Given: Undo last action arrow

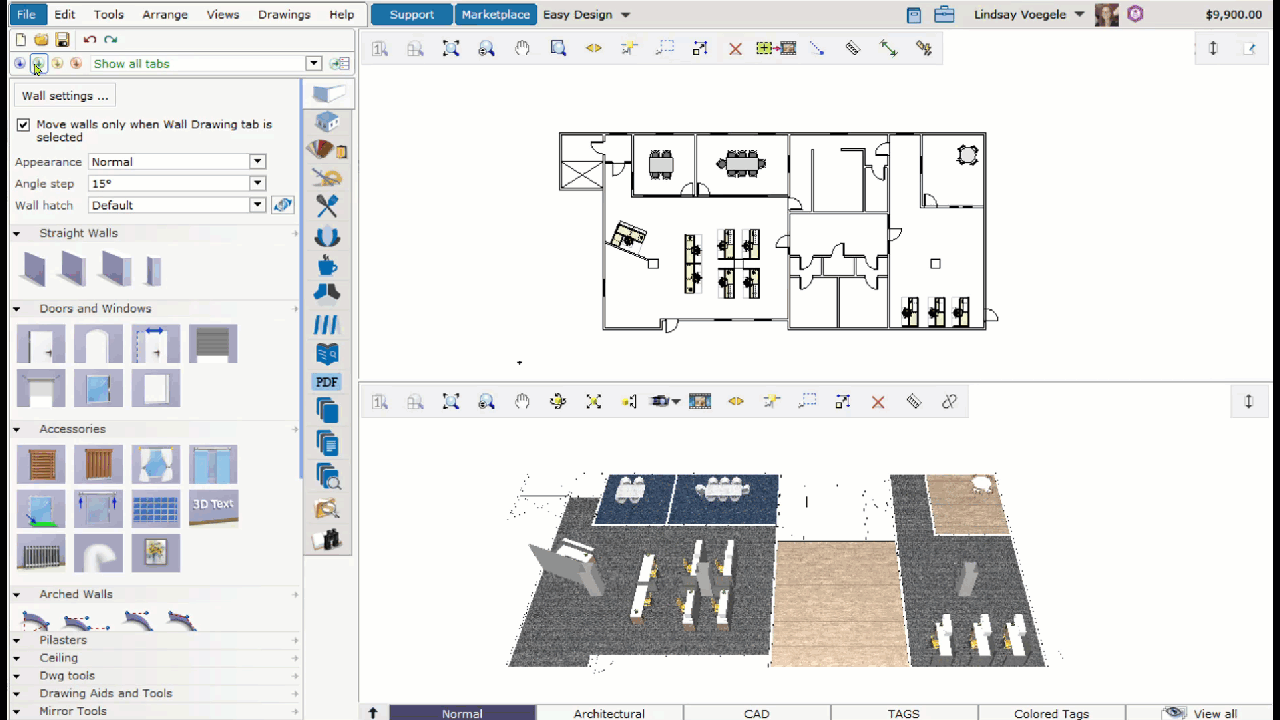Looking at the screenshot, I should point(90,39).
